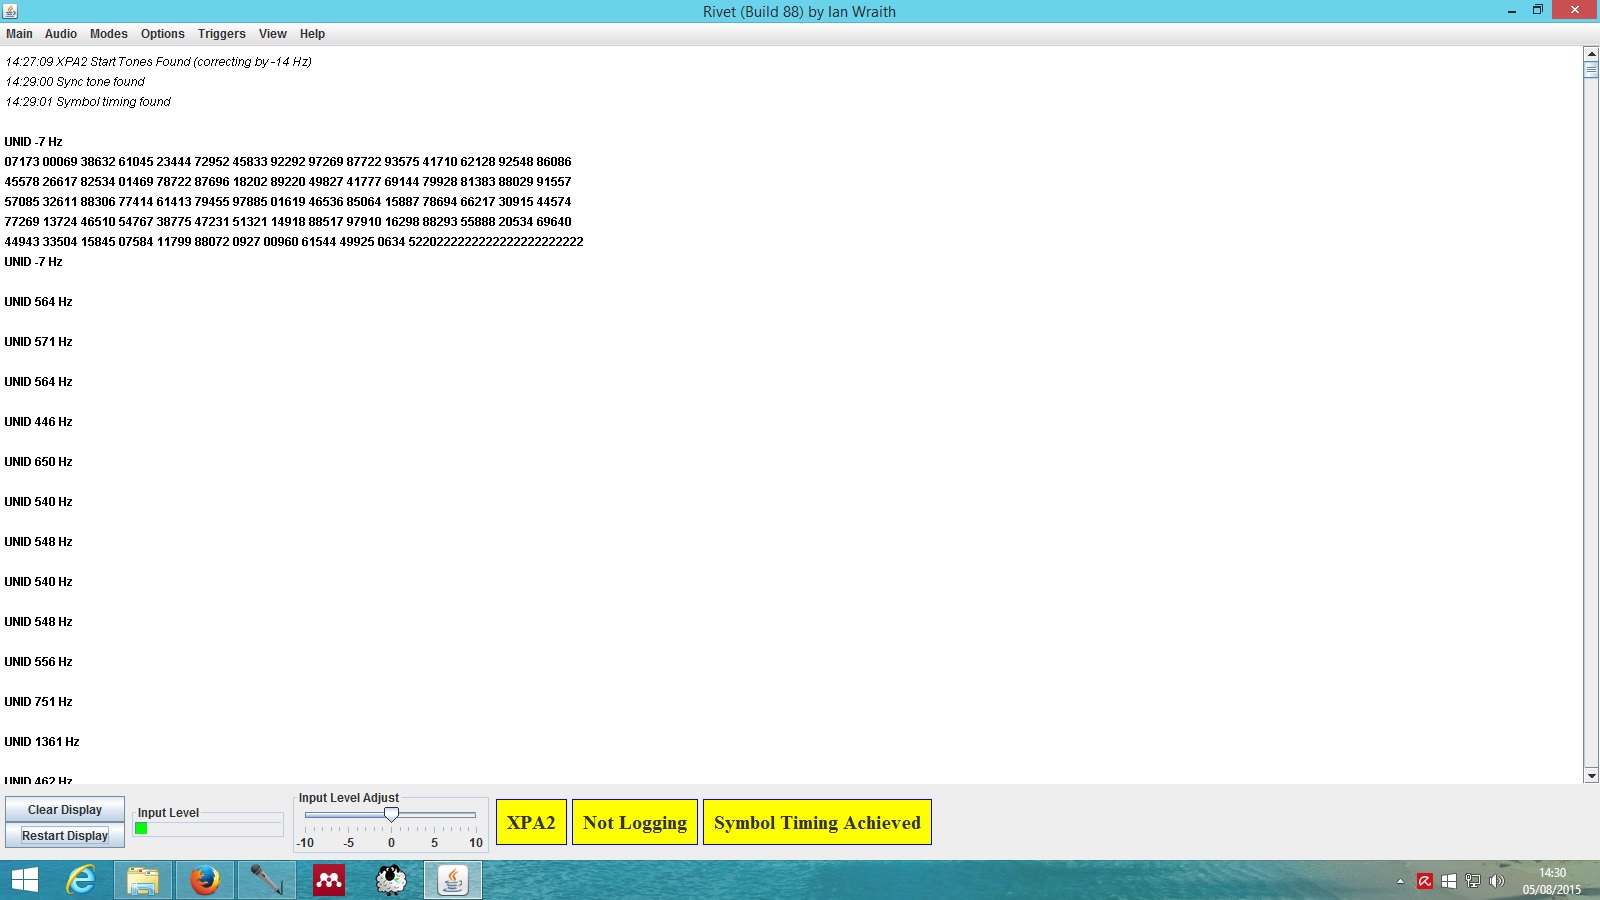Click the XPA2 mode status label
This screenshot has height=900, width=1600.
click(x=531, y=822)
